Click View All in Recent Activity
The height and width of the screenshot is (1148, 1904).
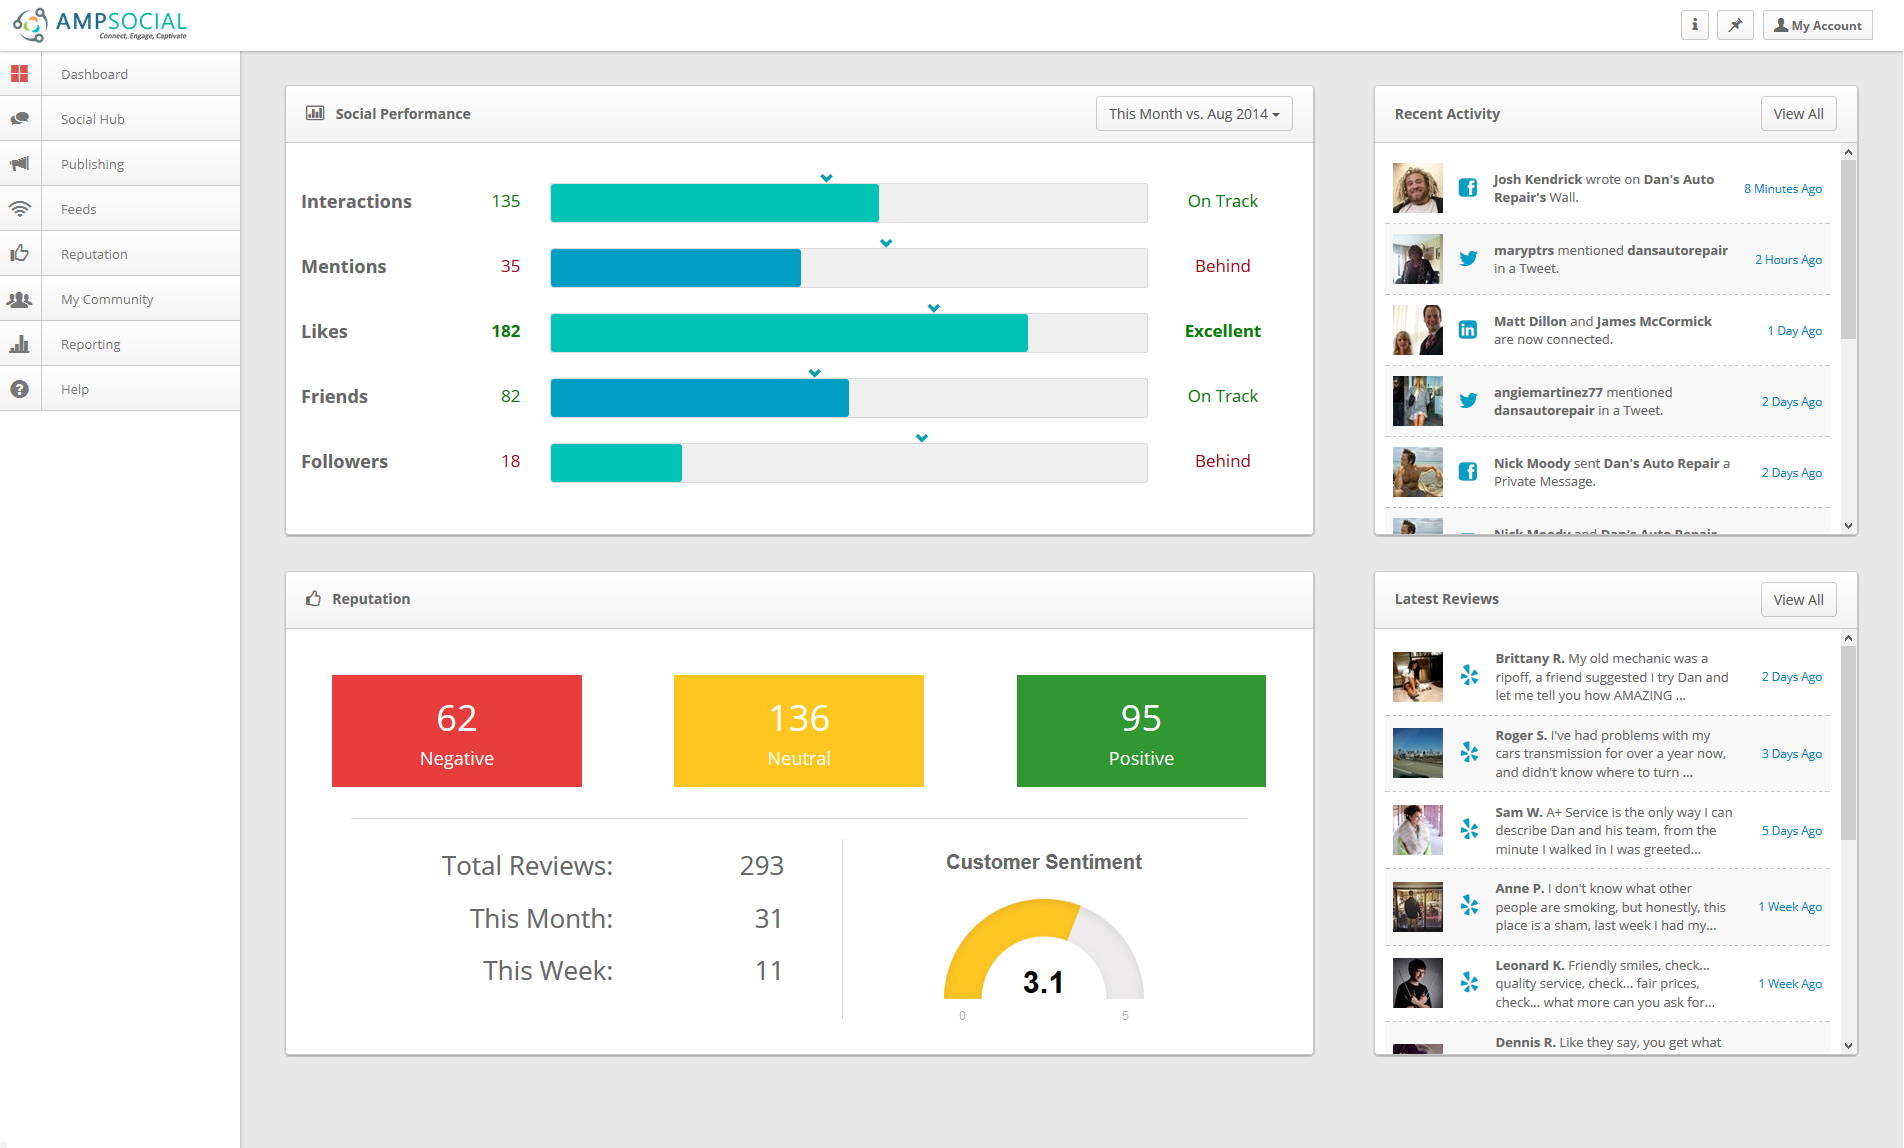click(1798, 114)
